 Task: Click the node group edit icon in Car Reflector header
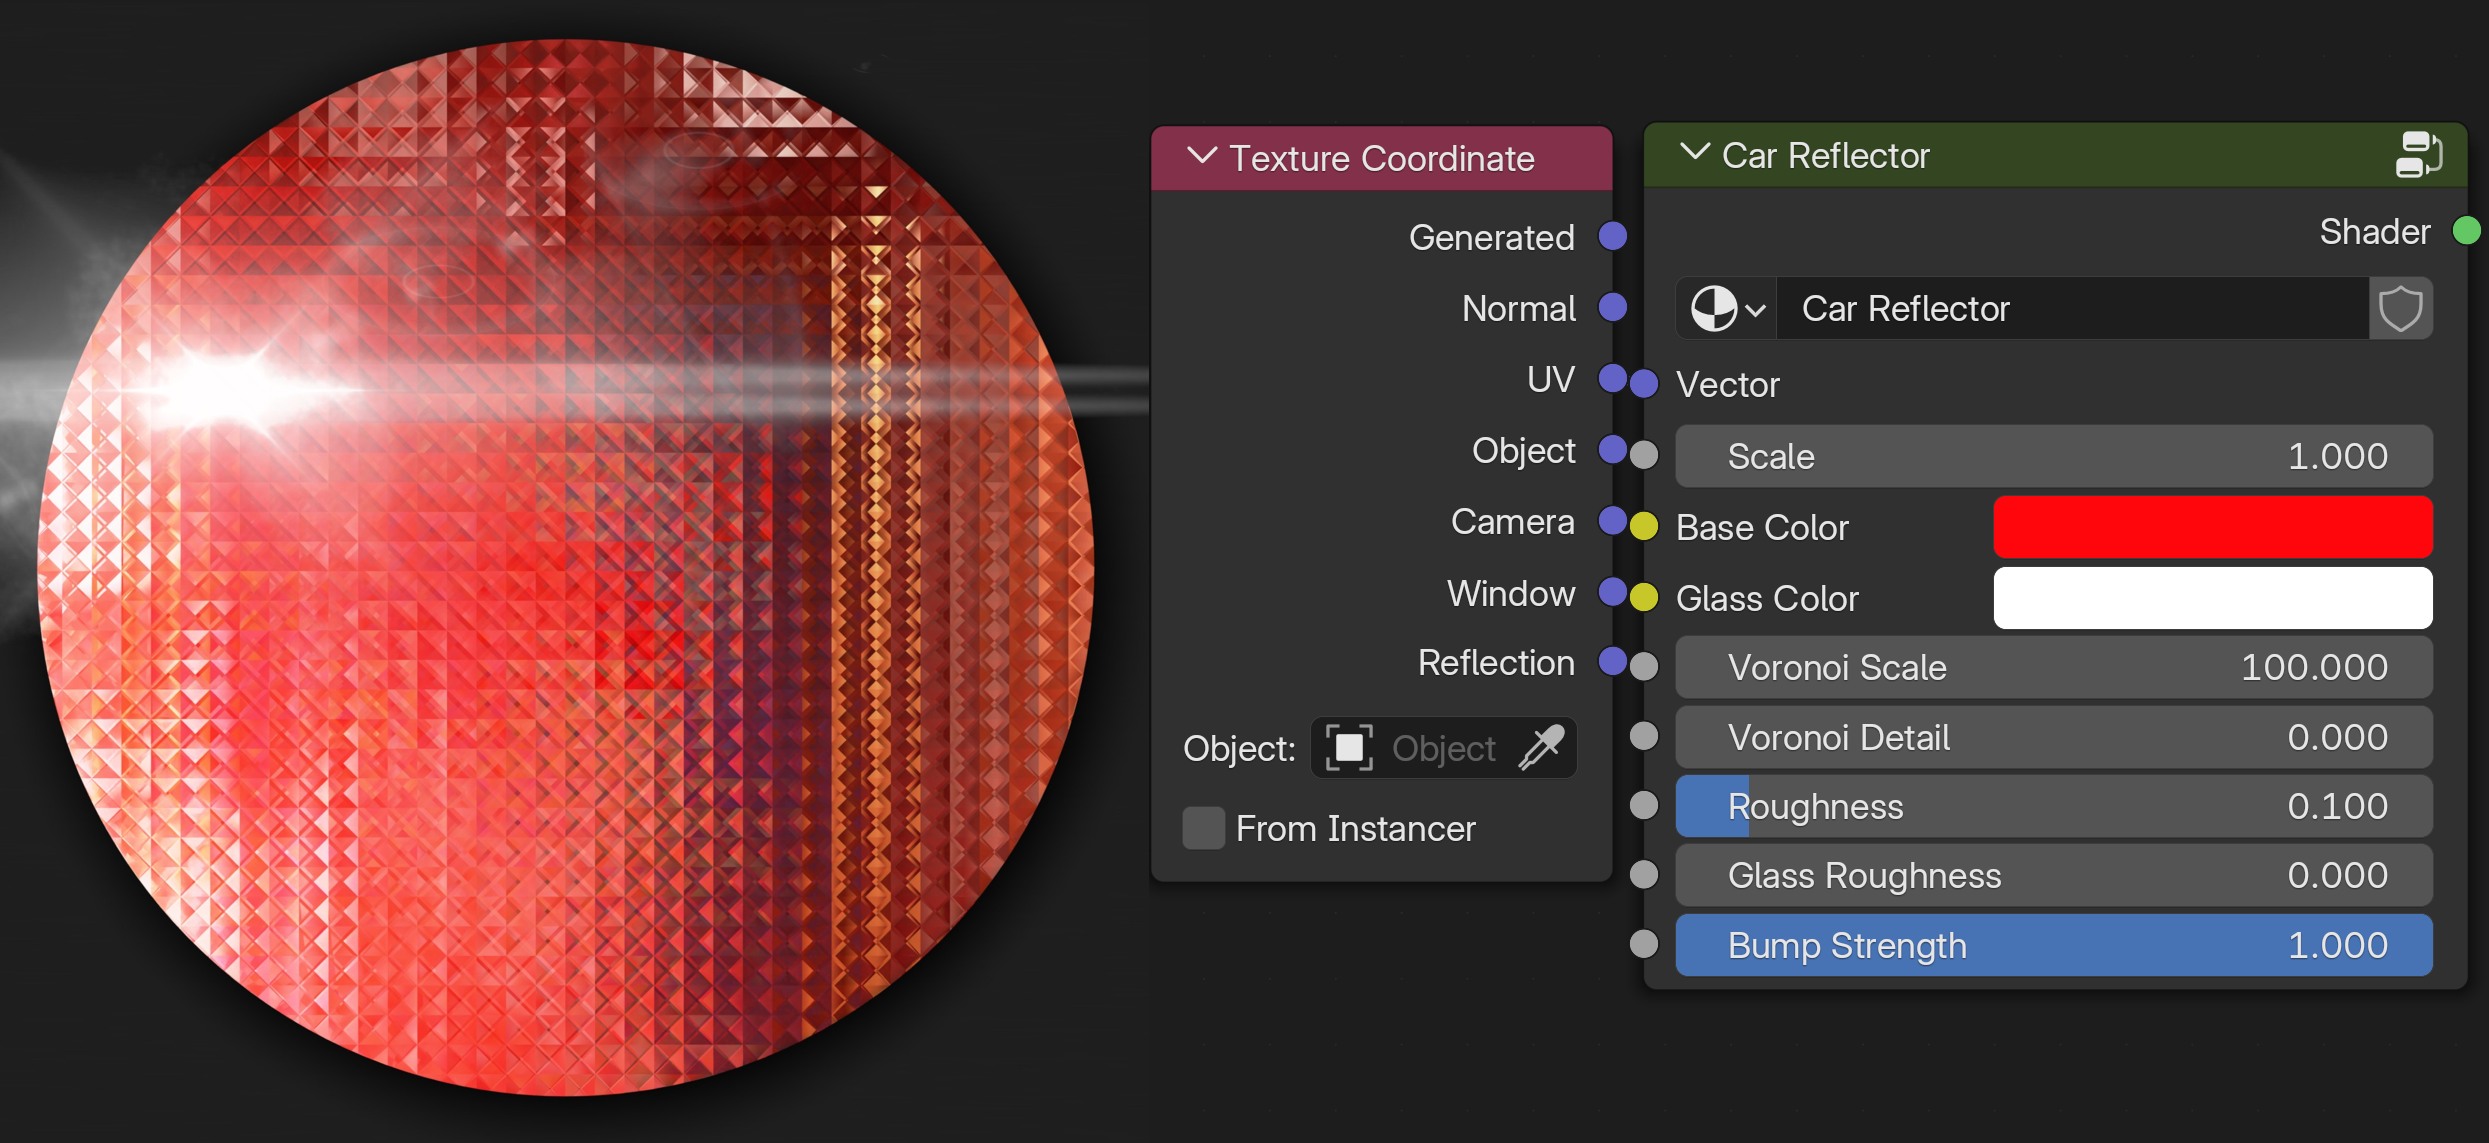[2418, 155]
